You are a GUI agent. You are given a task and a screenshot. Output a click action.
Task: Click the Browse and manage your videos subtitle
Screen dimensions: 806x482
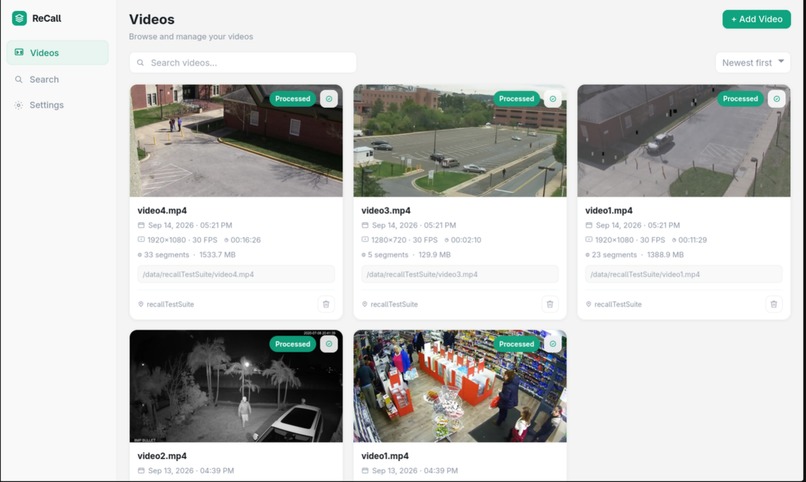pos(191,36)
